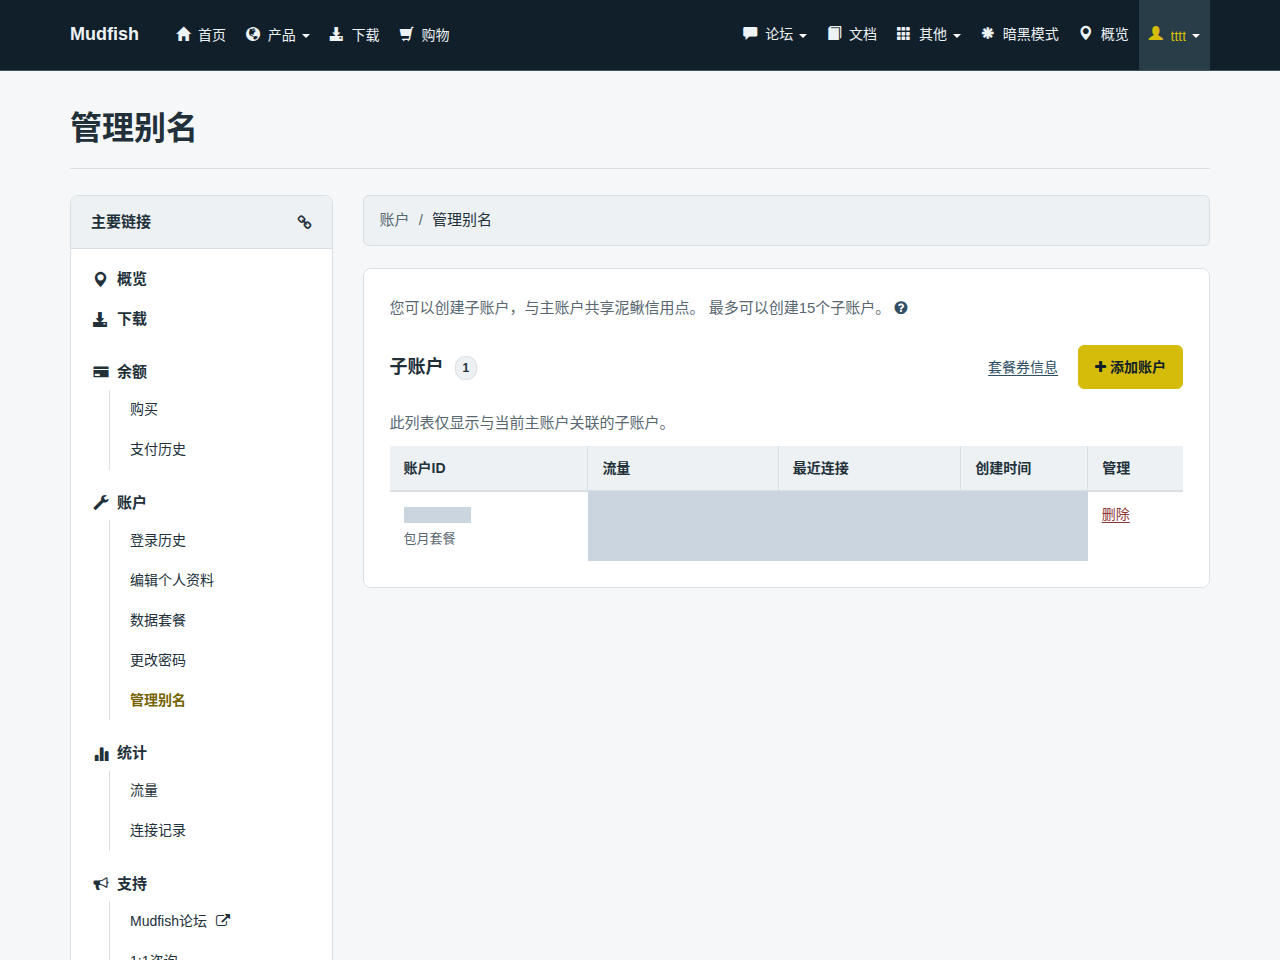Viewport: 1280px width, 960px height.
Task: Click the 添加账户 add account button
Action: [x=1130, y=367]
